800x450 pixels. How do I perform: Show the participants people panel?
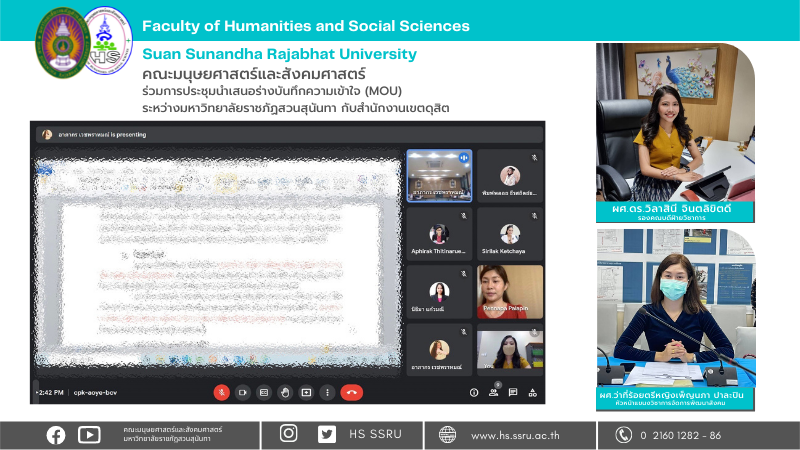point(493,393)
